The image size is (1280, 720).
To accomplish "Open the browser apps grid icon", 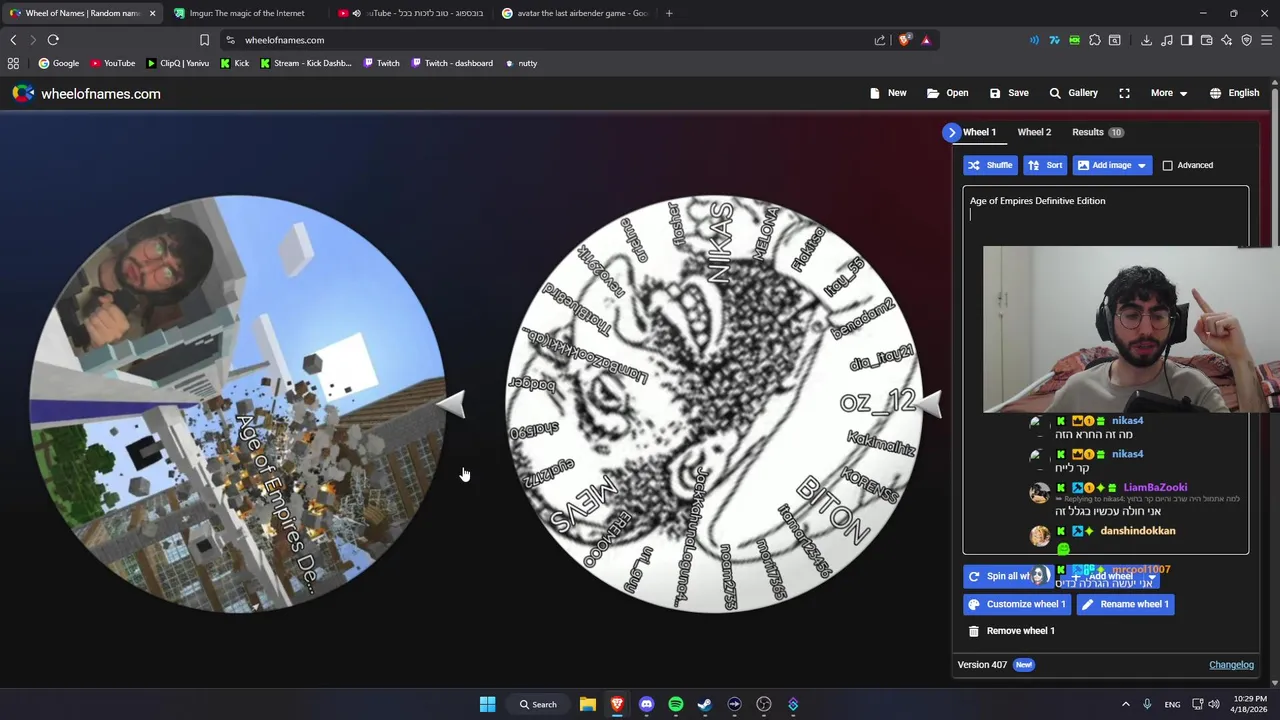I will (x=13, y=63).
